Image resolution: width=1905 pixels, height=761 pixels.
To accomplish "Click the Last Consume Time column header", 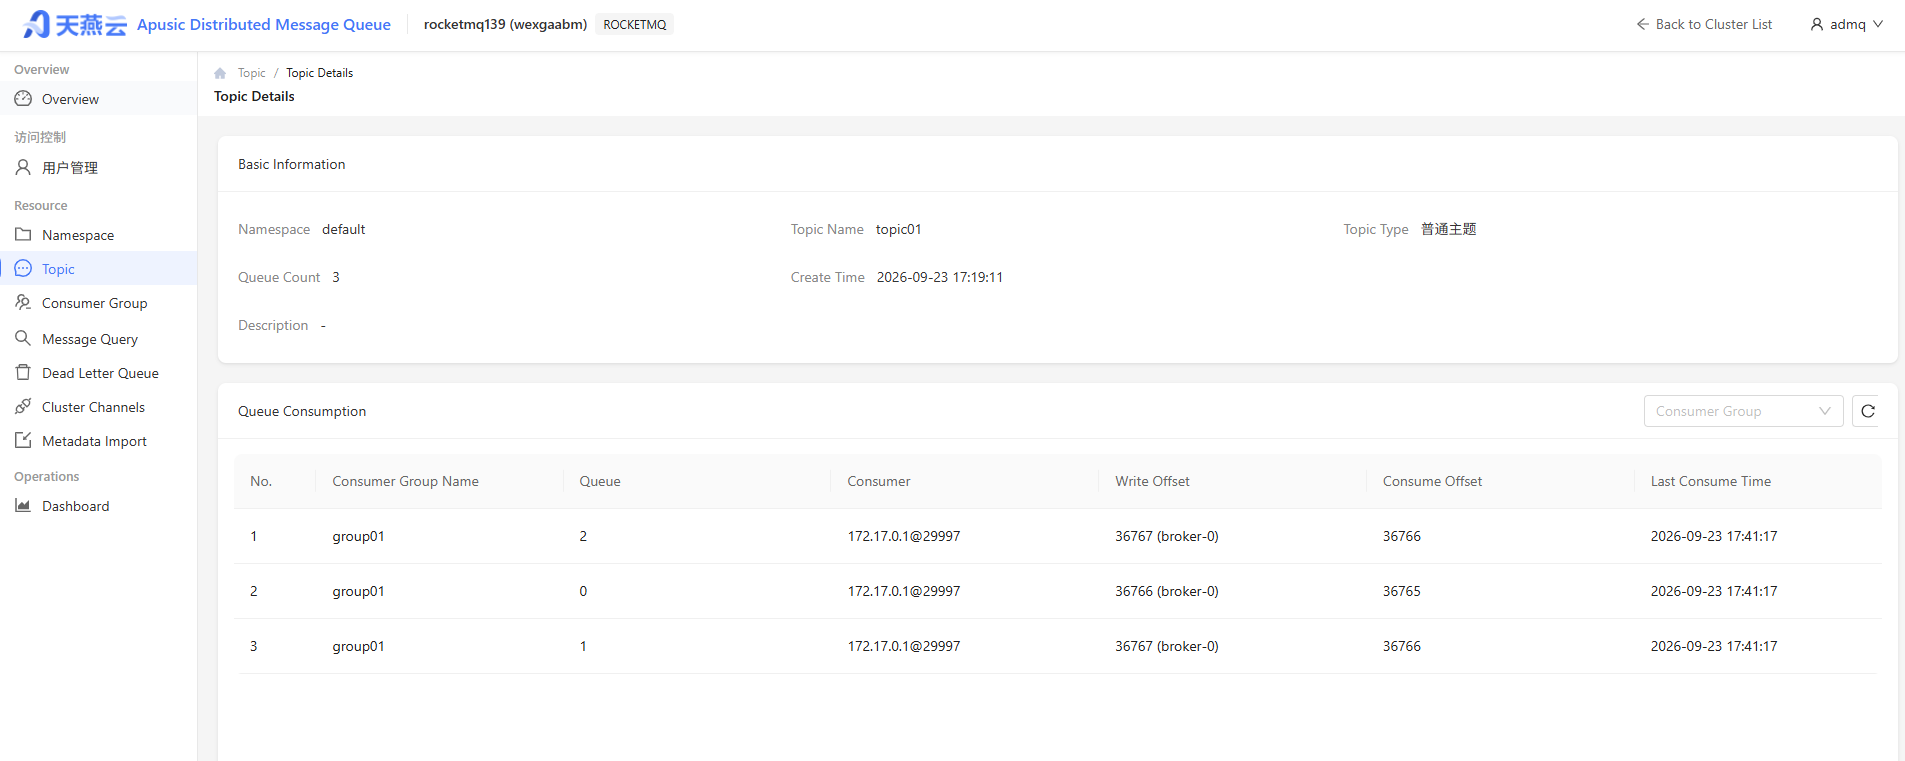I will coord(1710,481).
